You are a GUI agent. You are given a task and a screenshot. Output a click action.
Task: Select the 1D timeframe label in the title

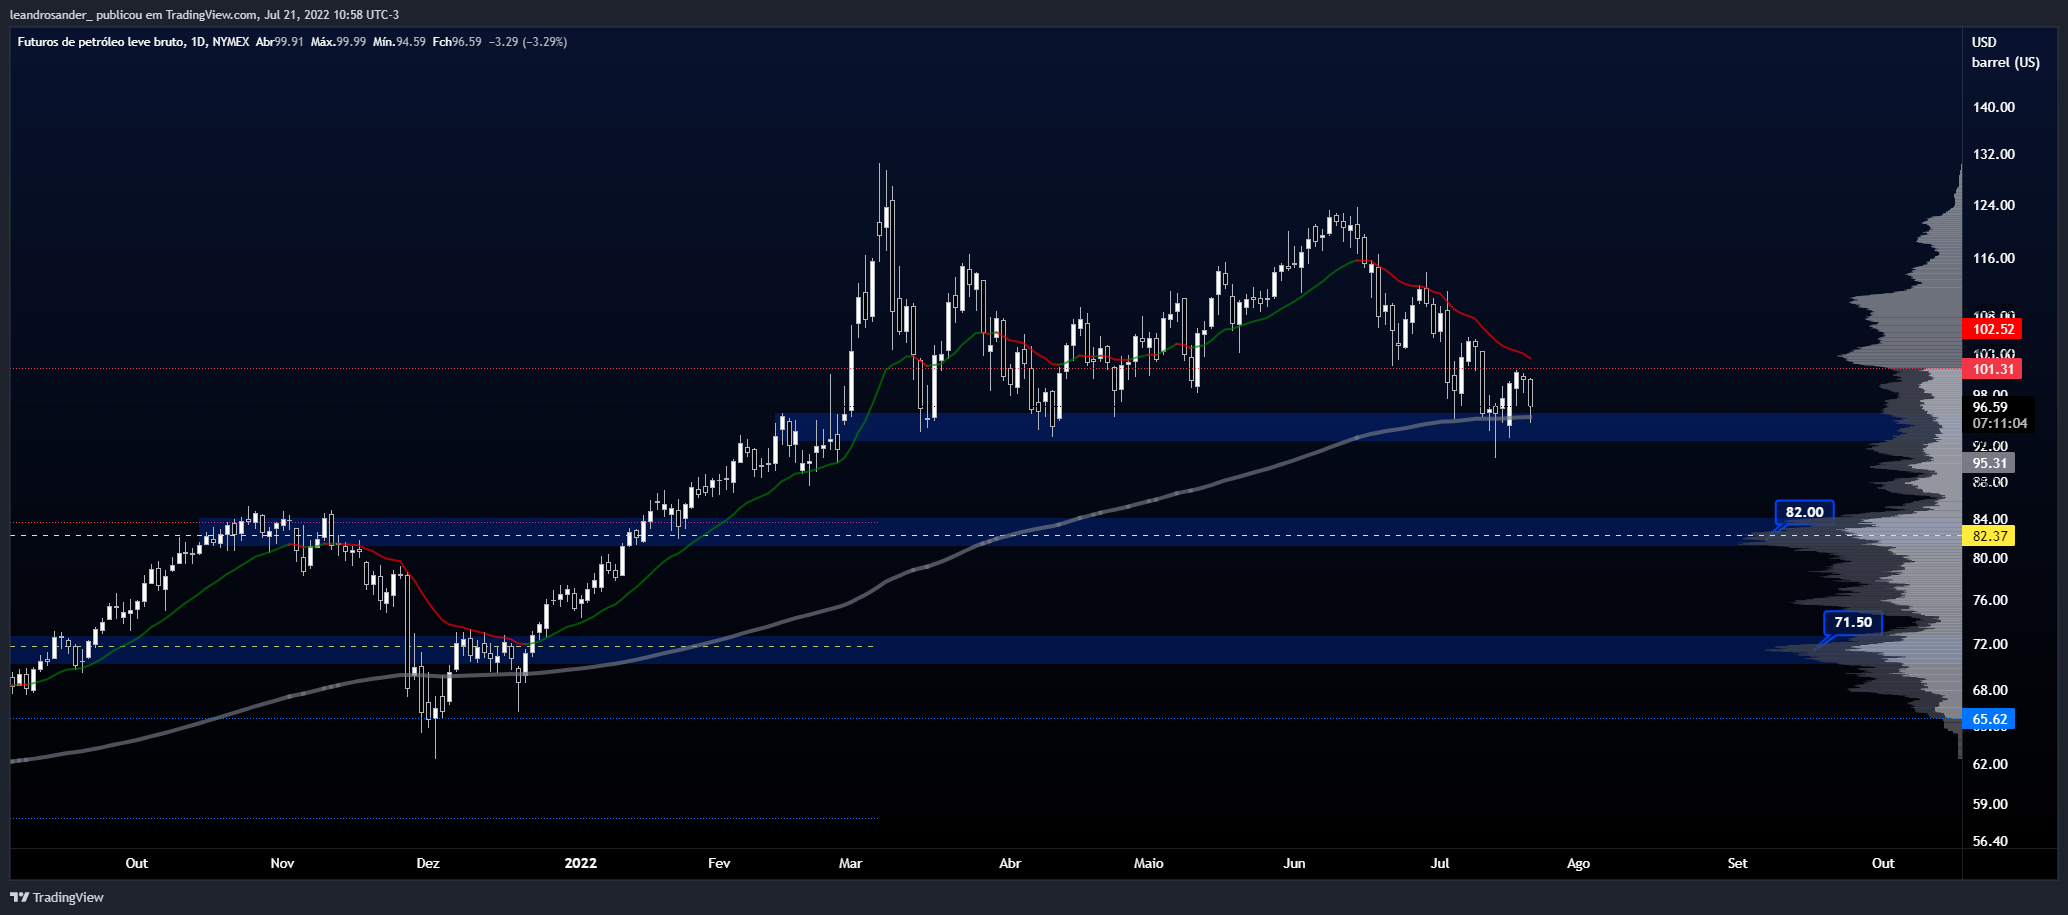pyautogui.click(x=197, y=42)
